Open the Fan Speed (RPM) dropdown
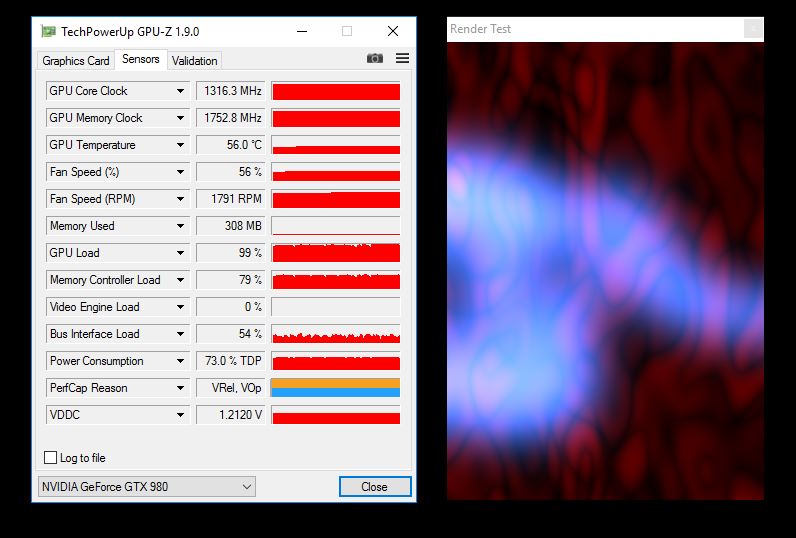 click(x=180, y=199)
